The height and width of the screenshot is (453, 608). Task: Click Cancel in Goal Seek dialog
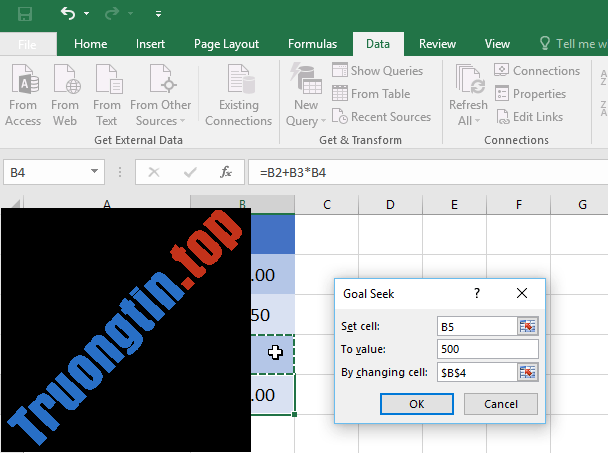[501, 404]
